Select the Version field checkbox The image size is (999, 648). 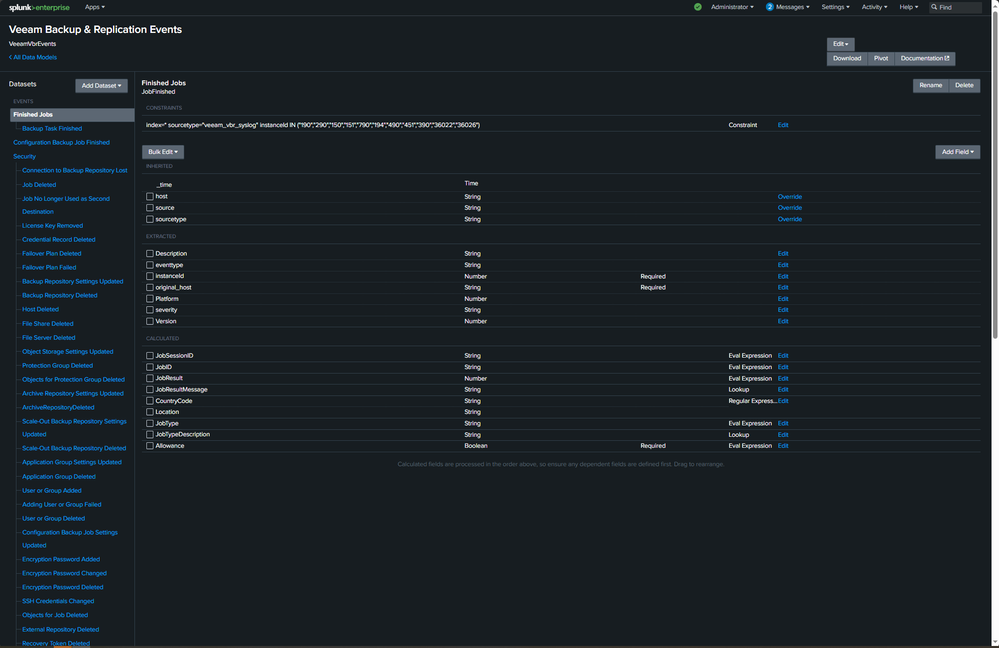[x=150, y=322]
